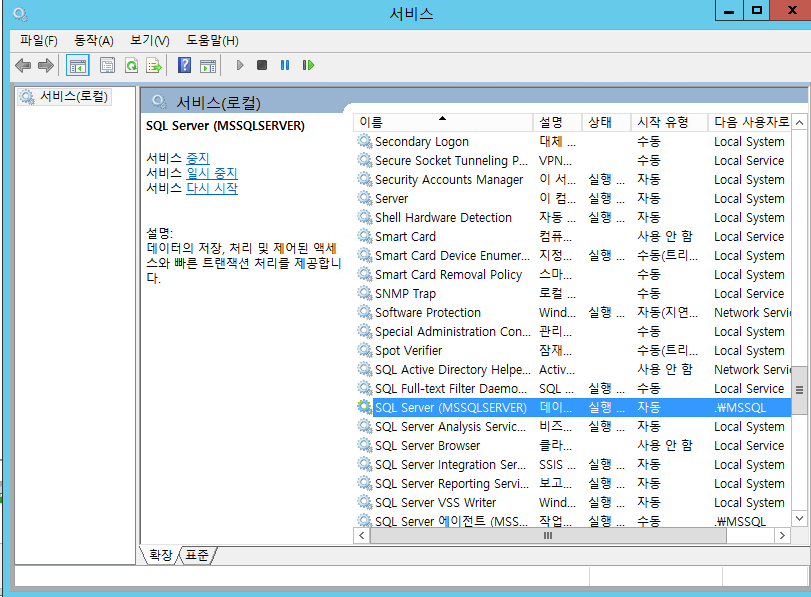The height and width of the screenshot is (597, 811).
Task: Switch to the 확장 tab
Action: 160,555
